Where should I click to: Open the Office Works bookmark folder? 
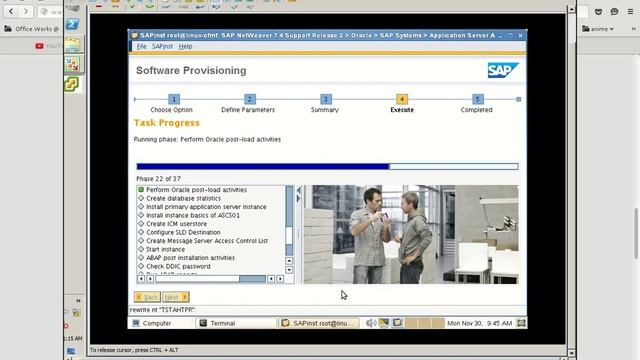(x=31, y=29)
